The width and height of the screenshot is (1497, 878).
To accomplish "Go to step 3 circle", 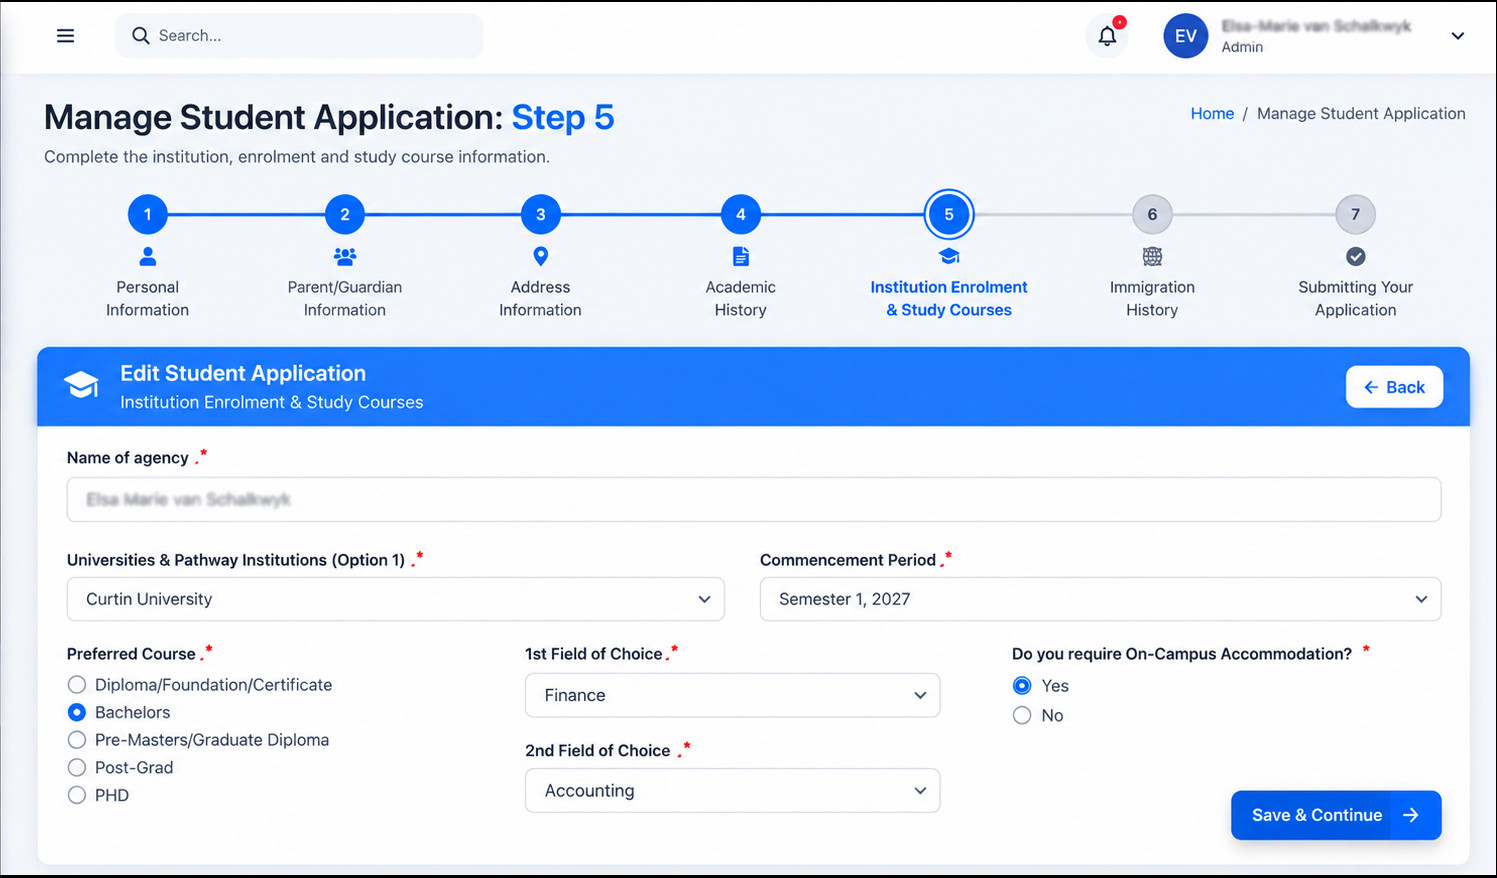I will click(x=540, y=214).
